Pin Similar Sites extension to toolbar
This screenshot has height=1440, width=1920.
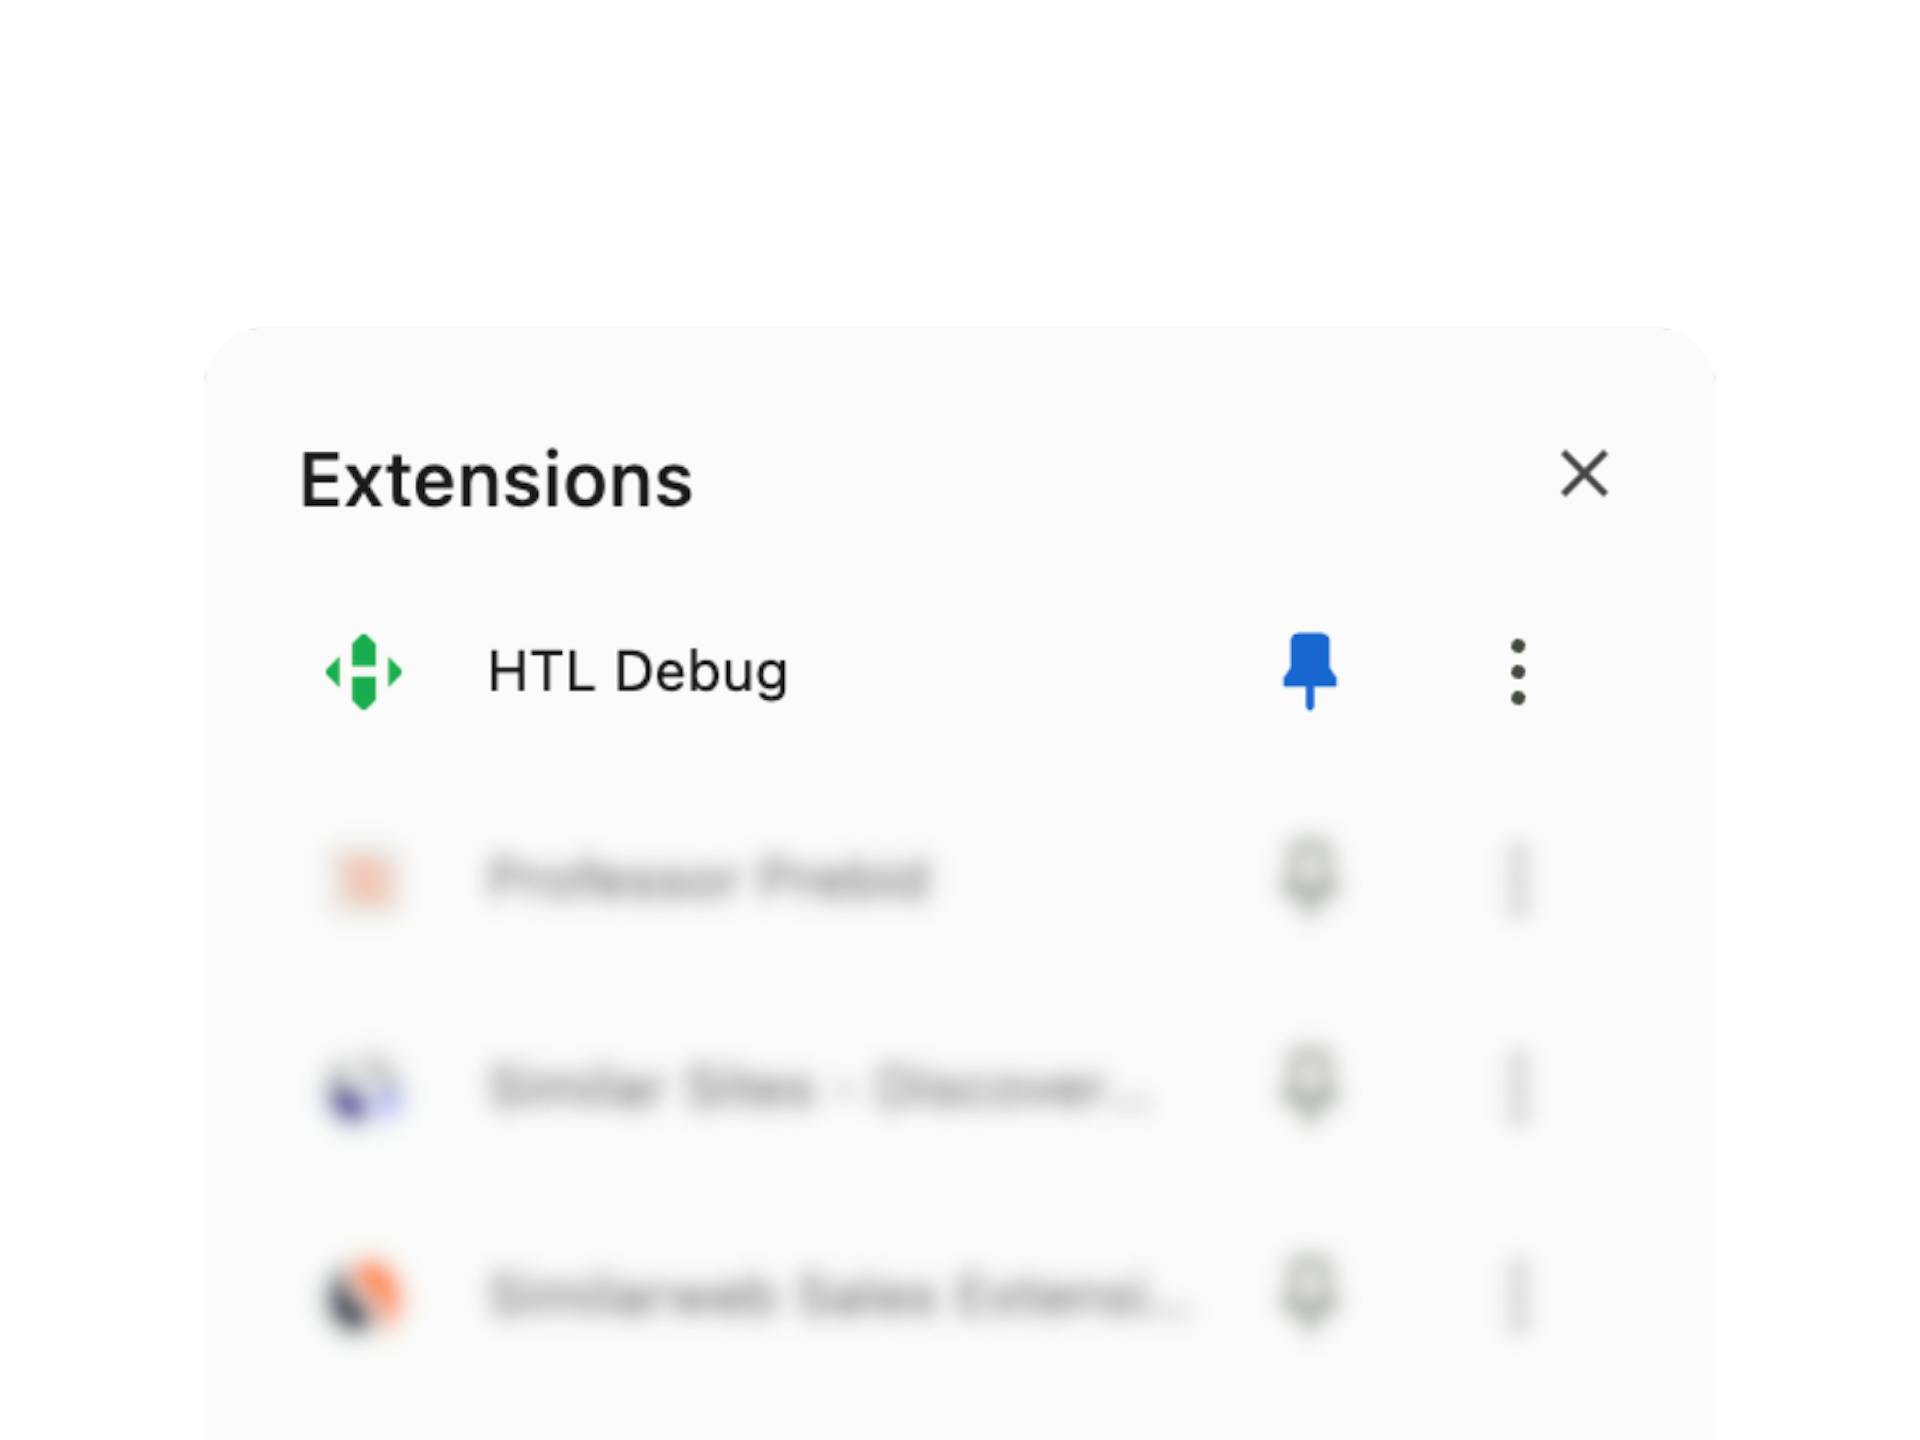tap(1310, 1087)
